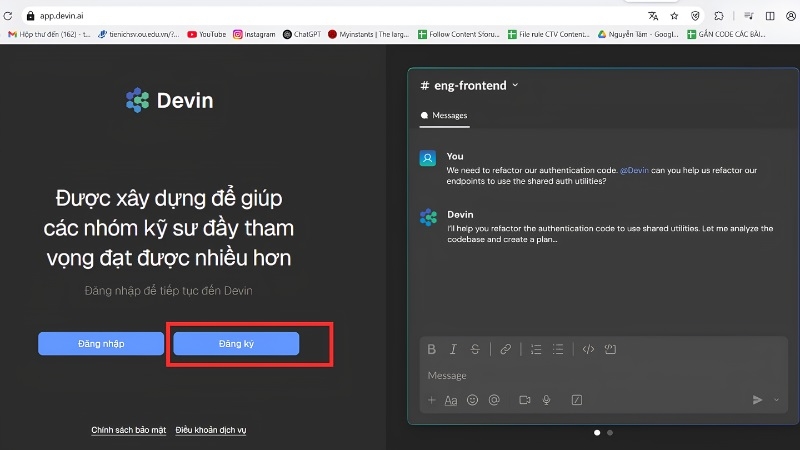Send the message with arrow icon
This screenshot has height=450, width=800.
(758, 400)
